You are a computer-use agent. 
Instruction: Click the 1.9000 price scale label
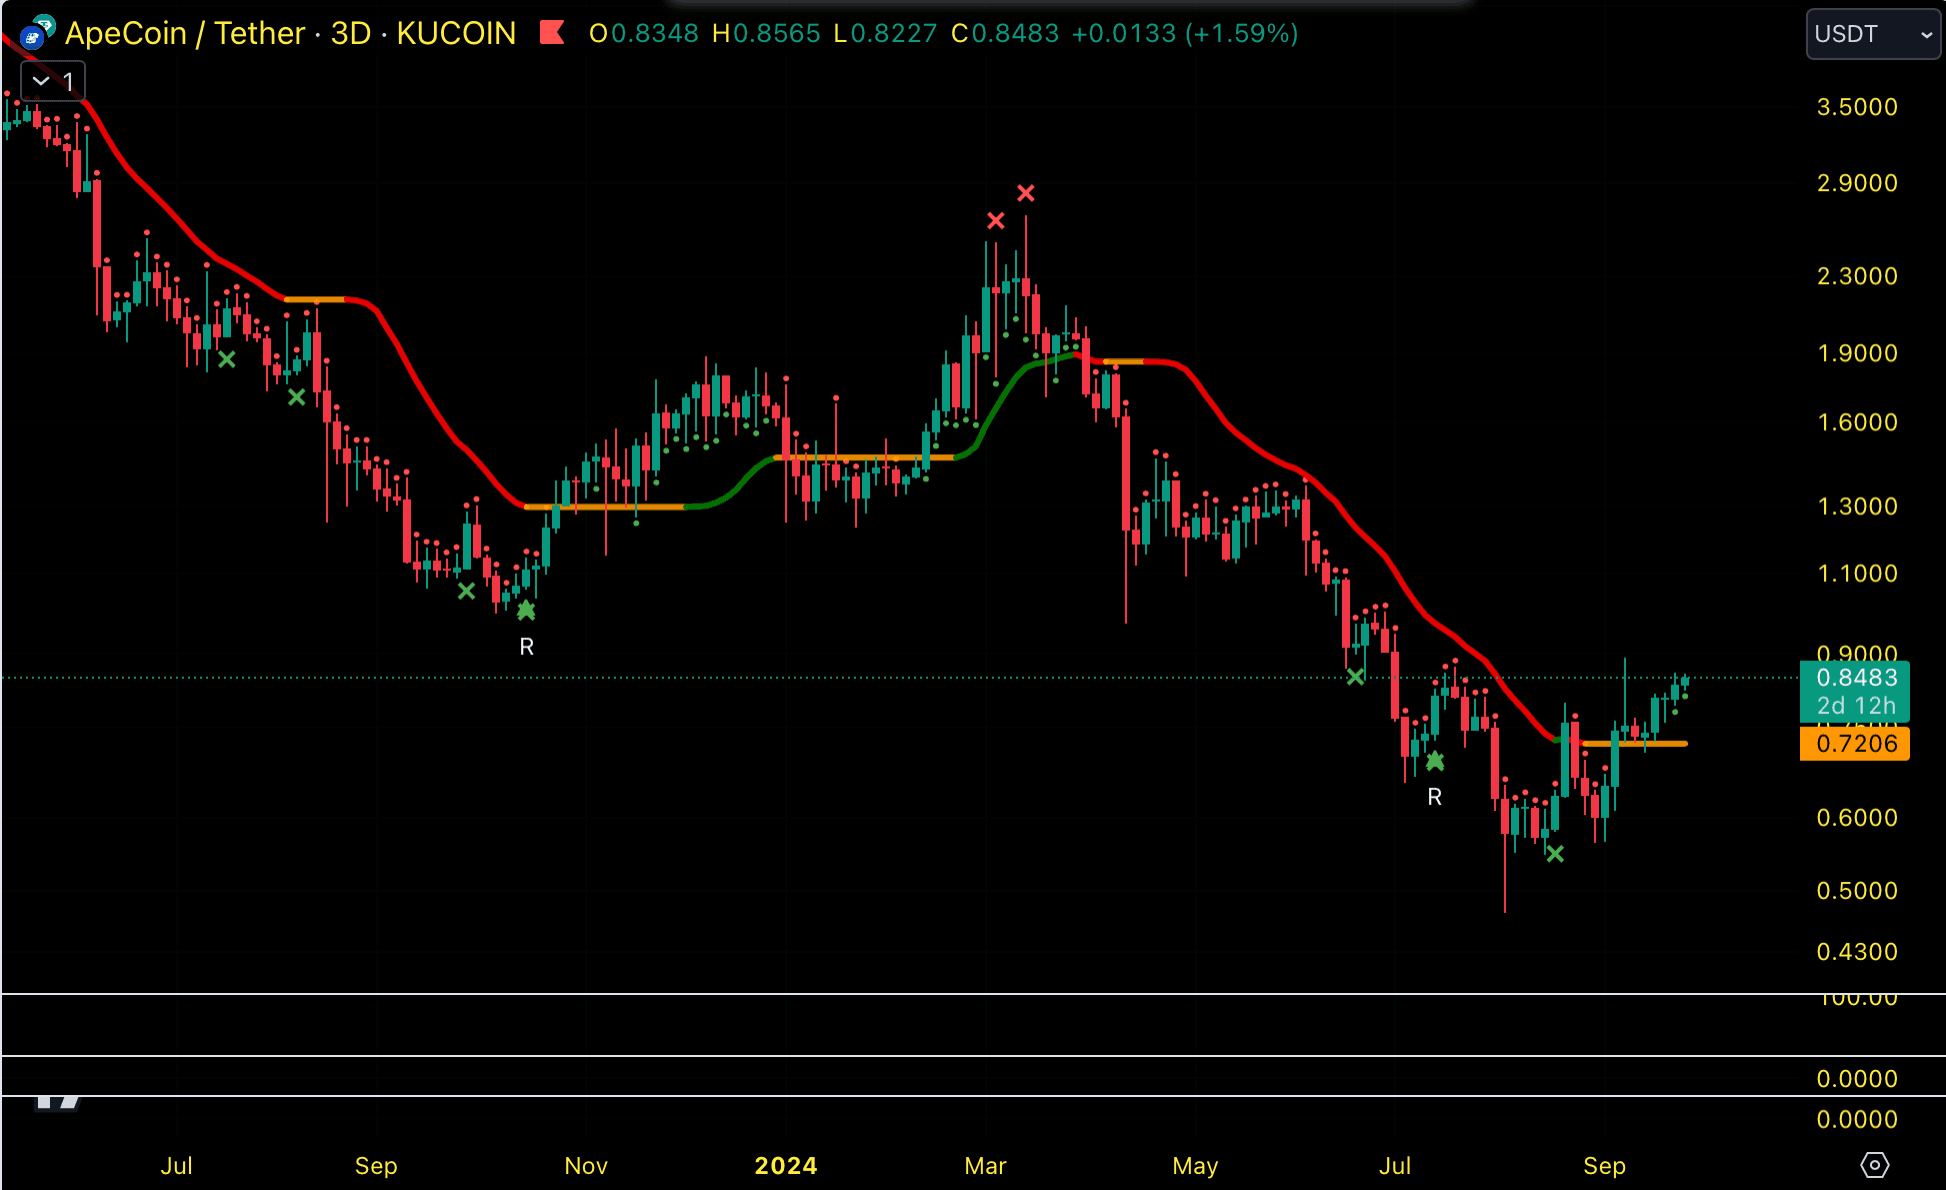[1857, 353]
